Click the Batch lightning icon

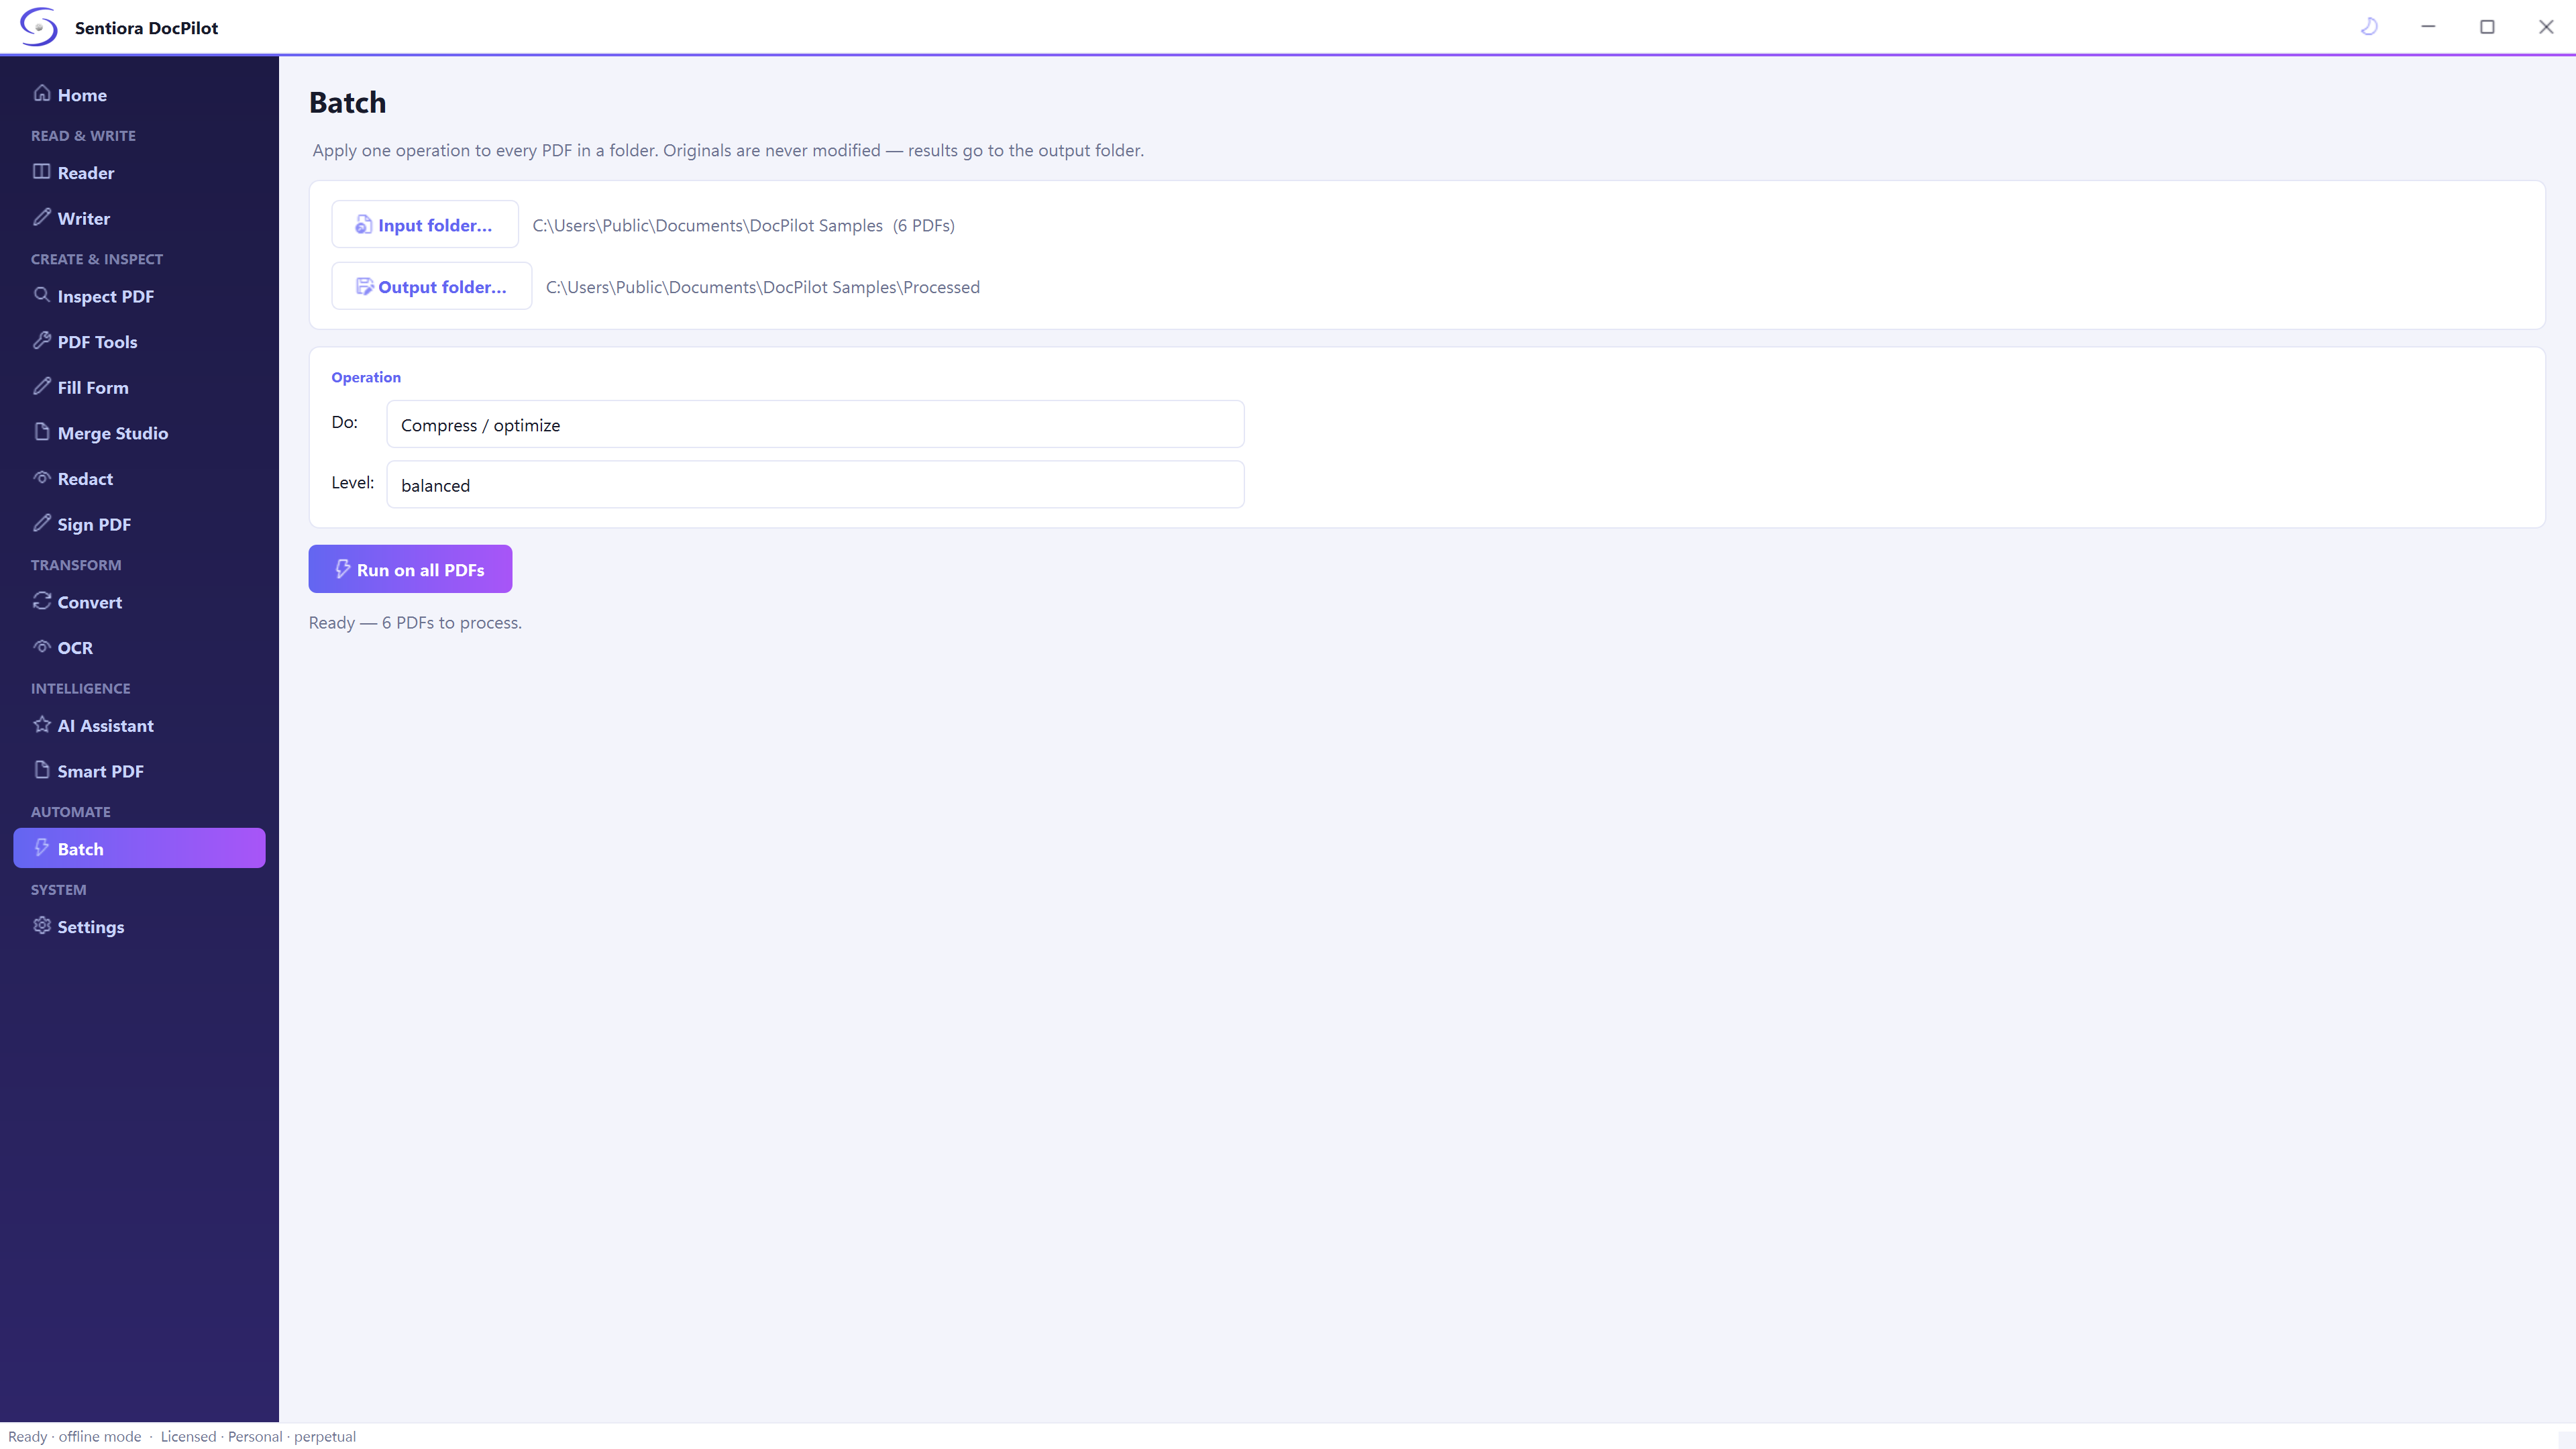[x=42, y=848]
